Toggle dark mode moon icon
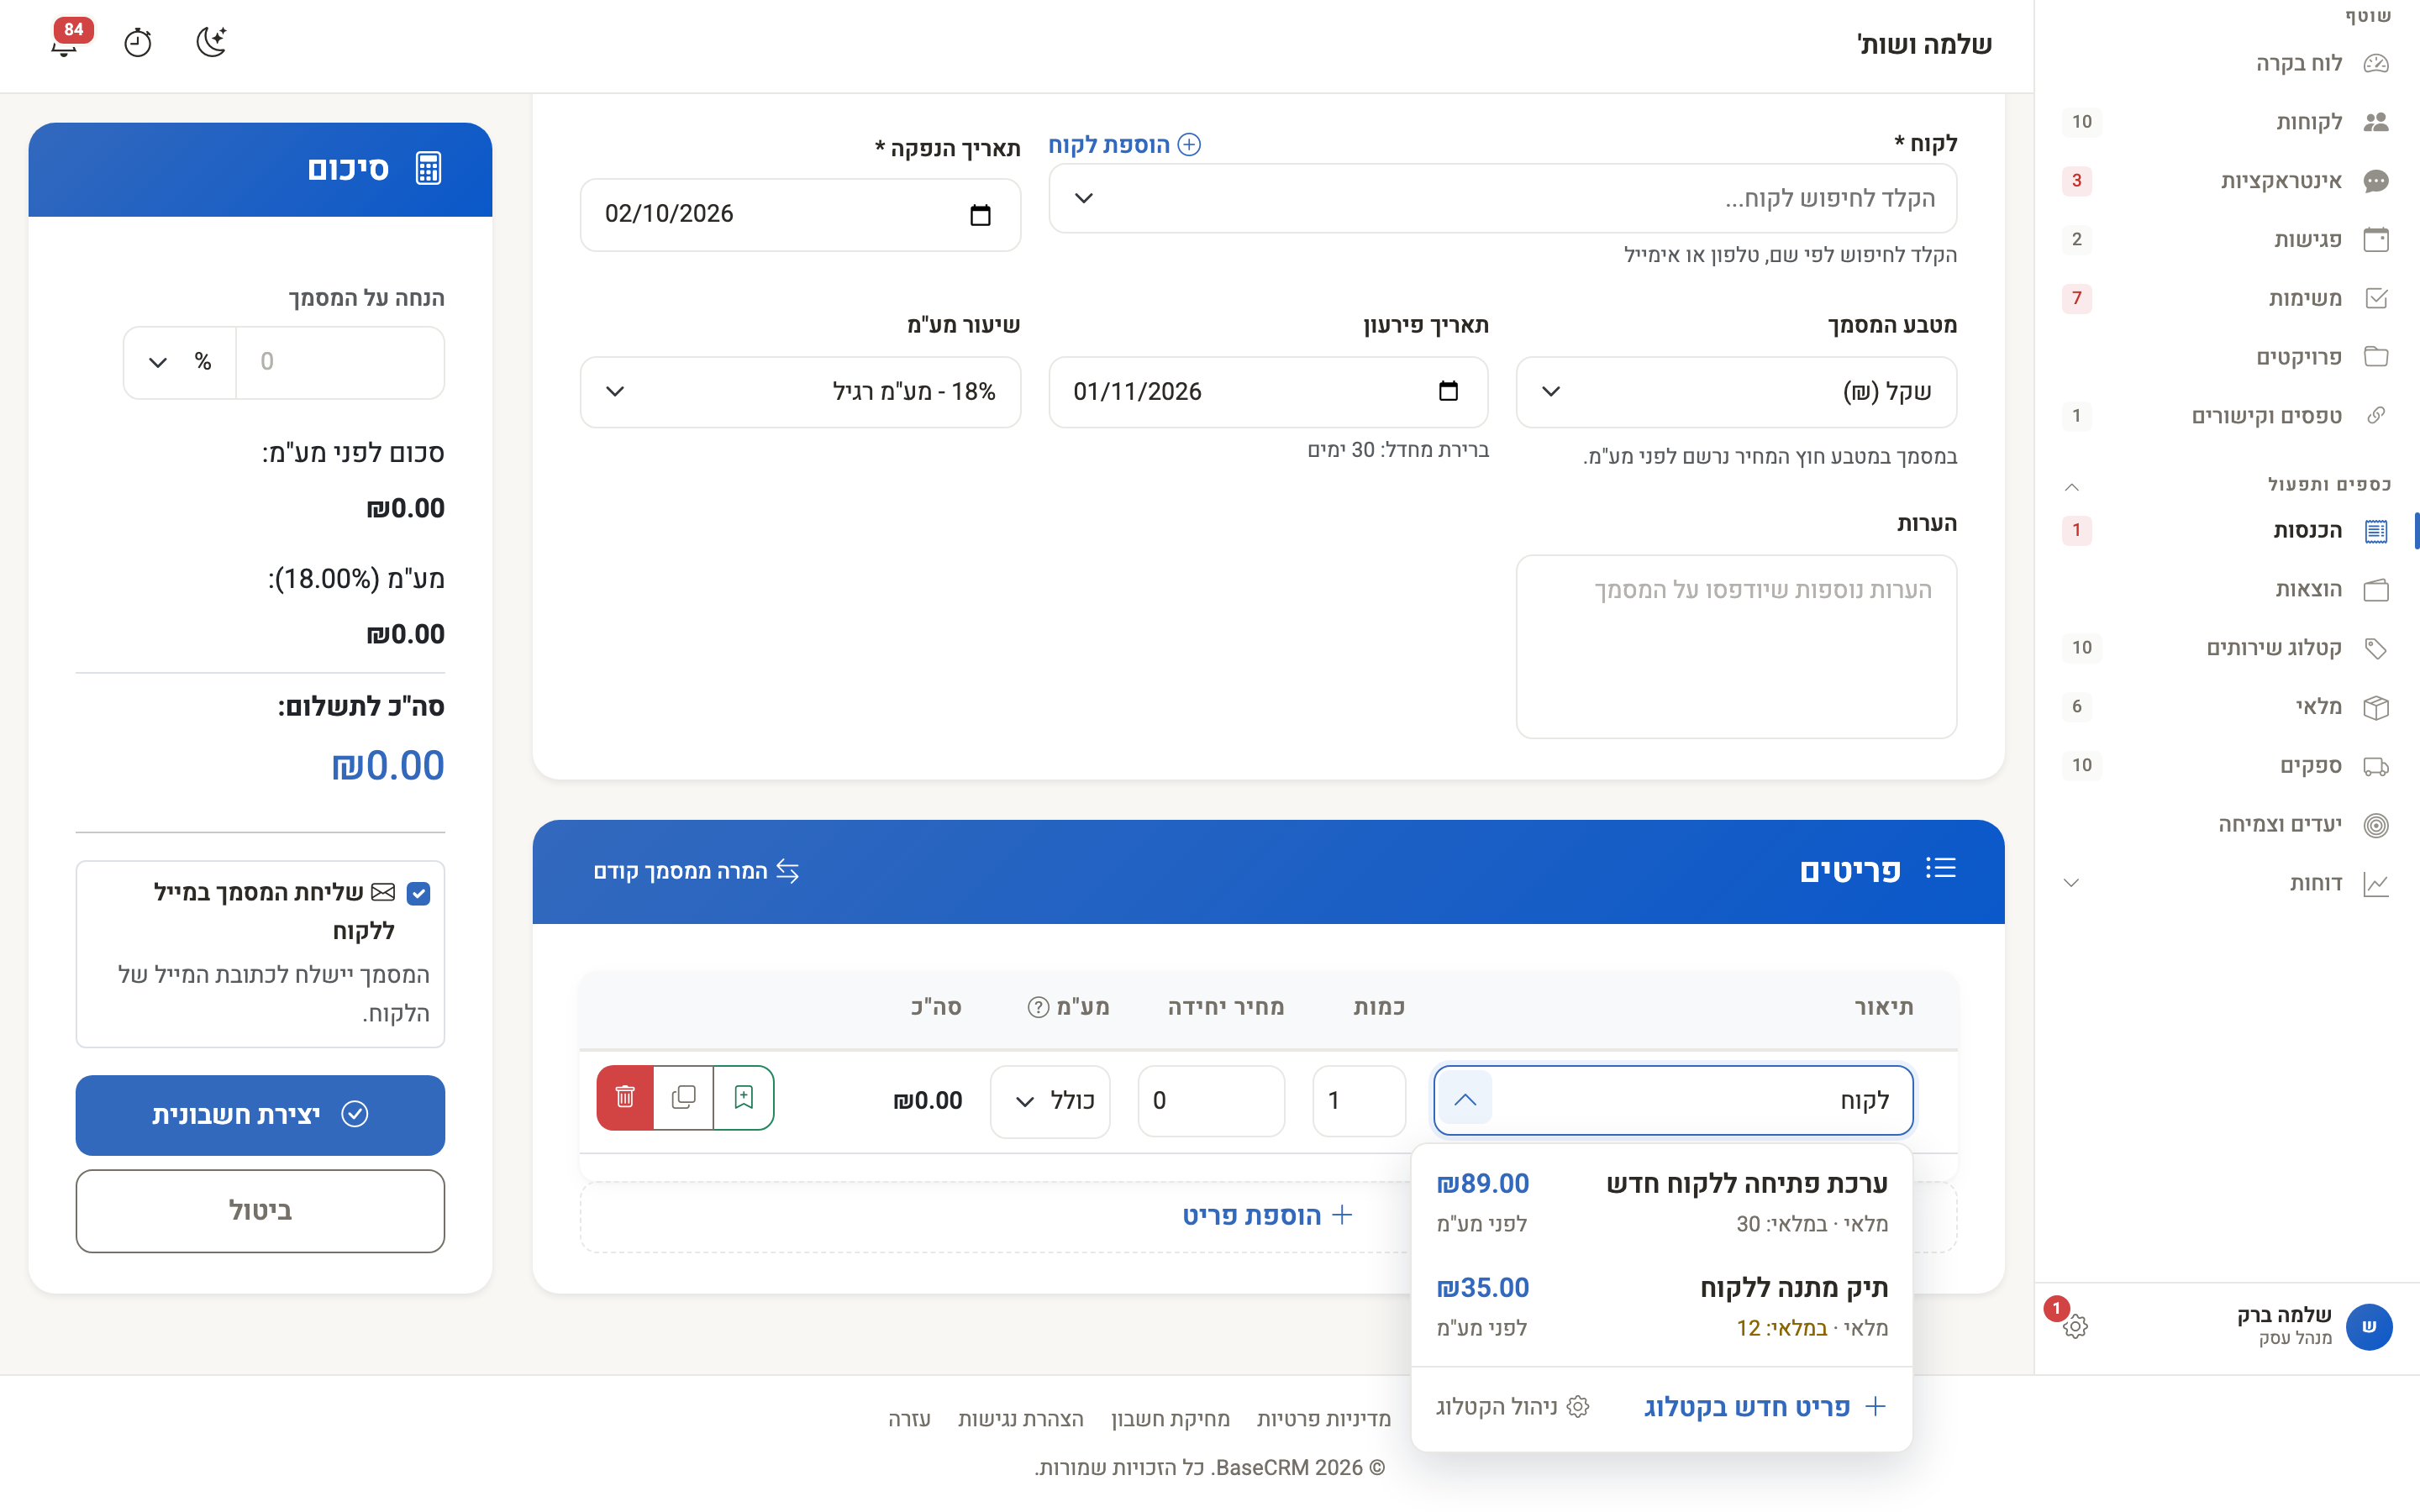 (x=211, y=42)
